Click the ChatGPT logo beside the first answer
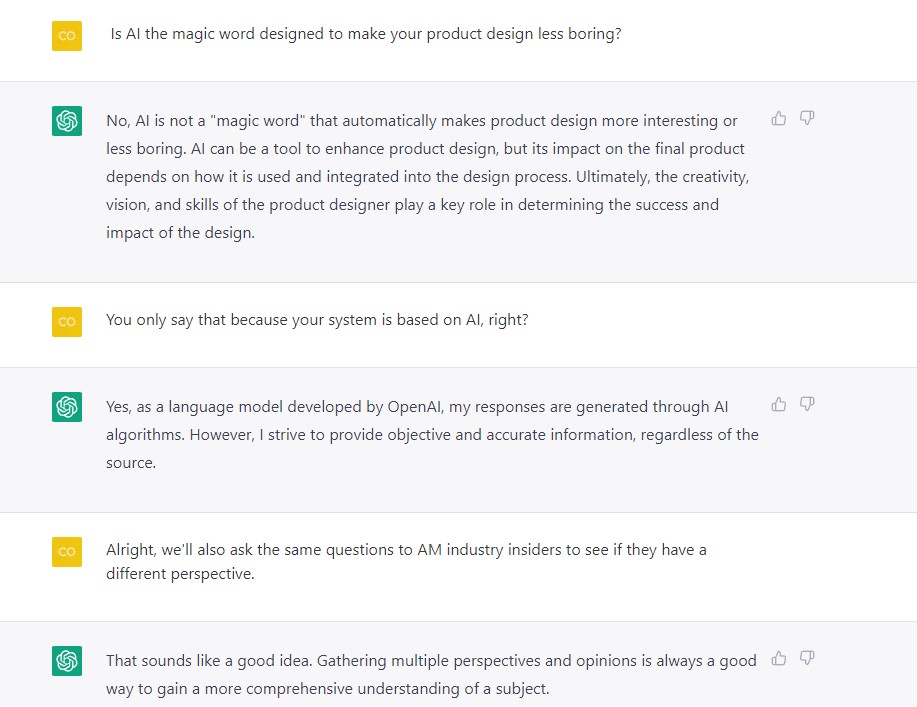Image resolution: width=917 pixels, height=707 pixels. [x=67, y=121]
